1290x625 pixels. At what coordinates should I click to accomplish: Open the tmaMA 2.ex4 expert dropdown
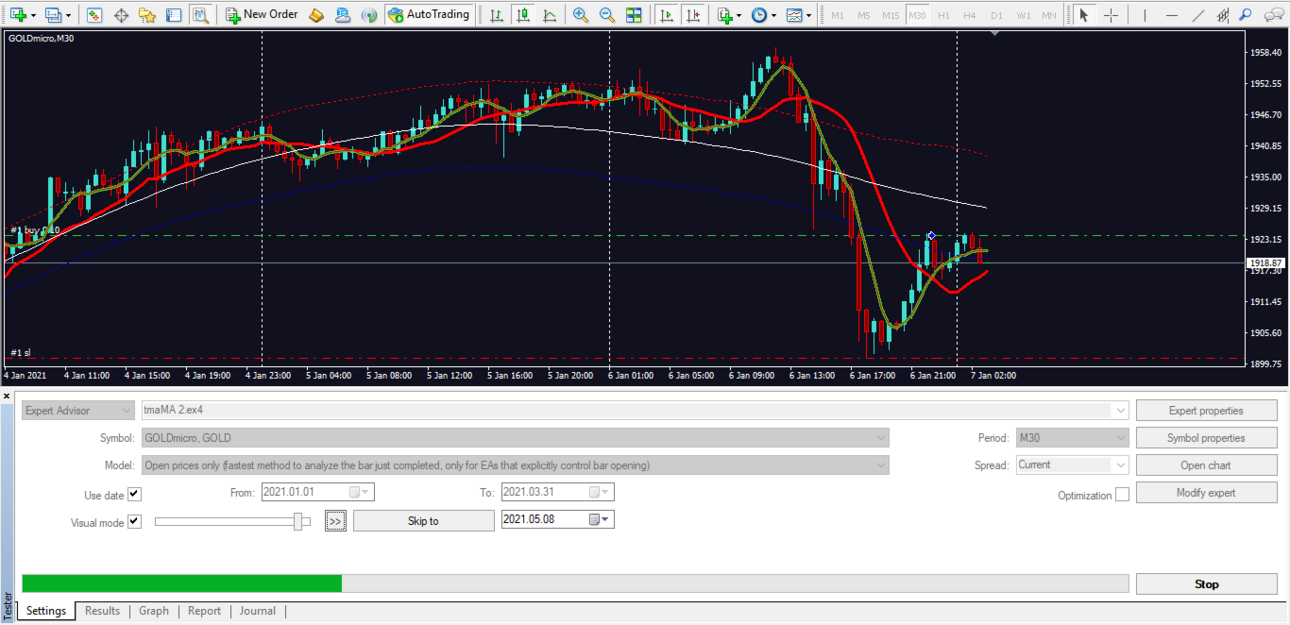(x=635, y=410)
